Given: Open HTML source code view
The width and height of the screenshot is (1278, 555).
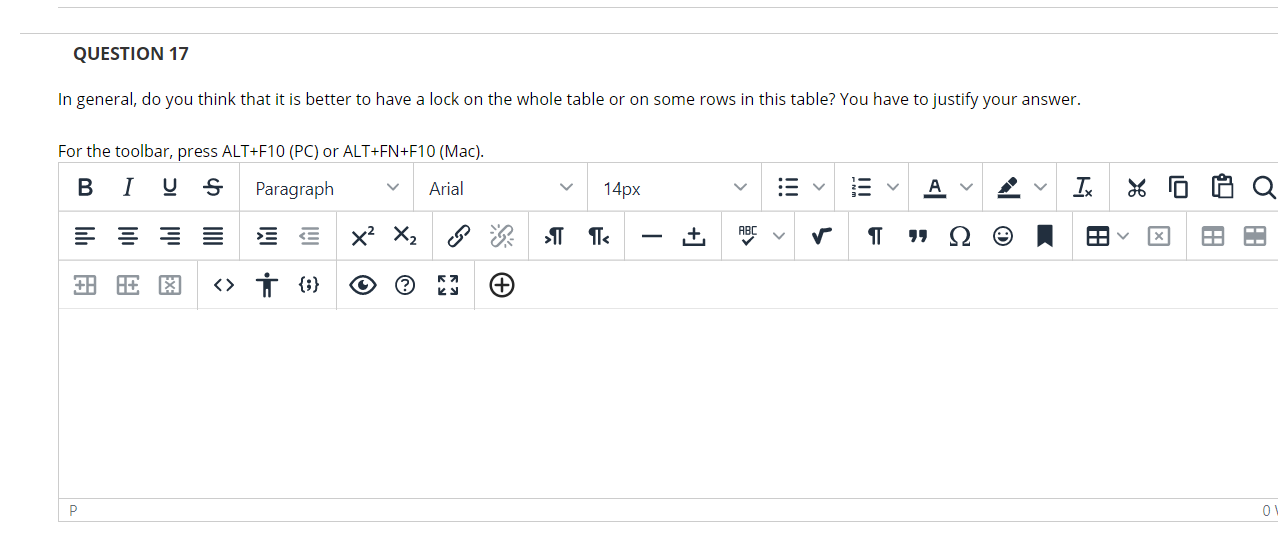Looking at the screenshot, I should [x=224, y=285].
